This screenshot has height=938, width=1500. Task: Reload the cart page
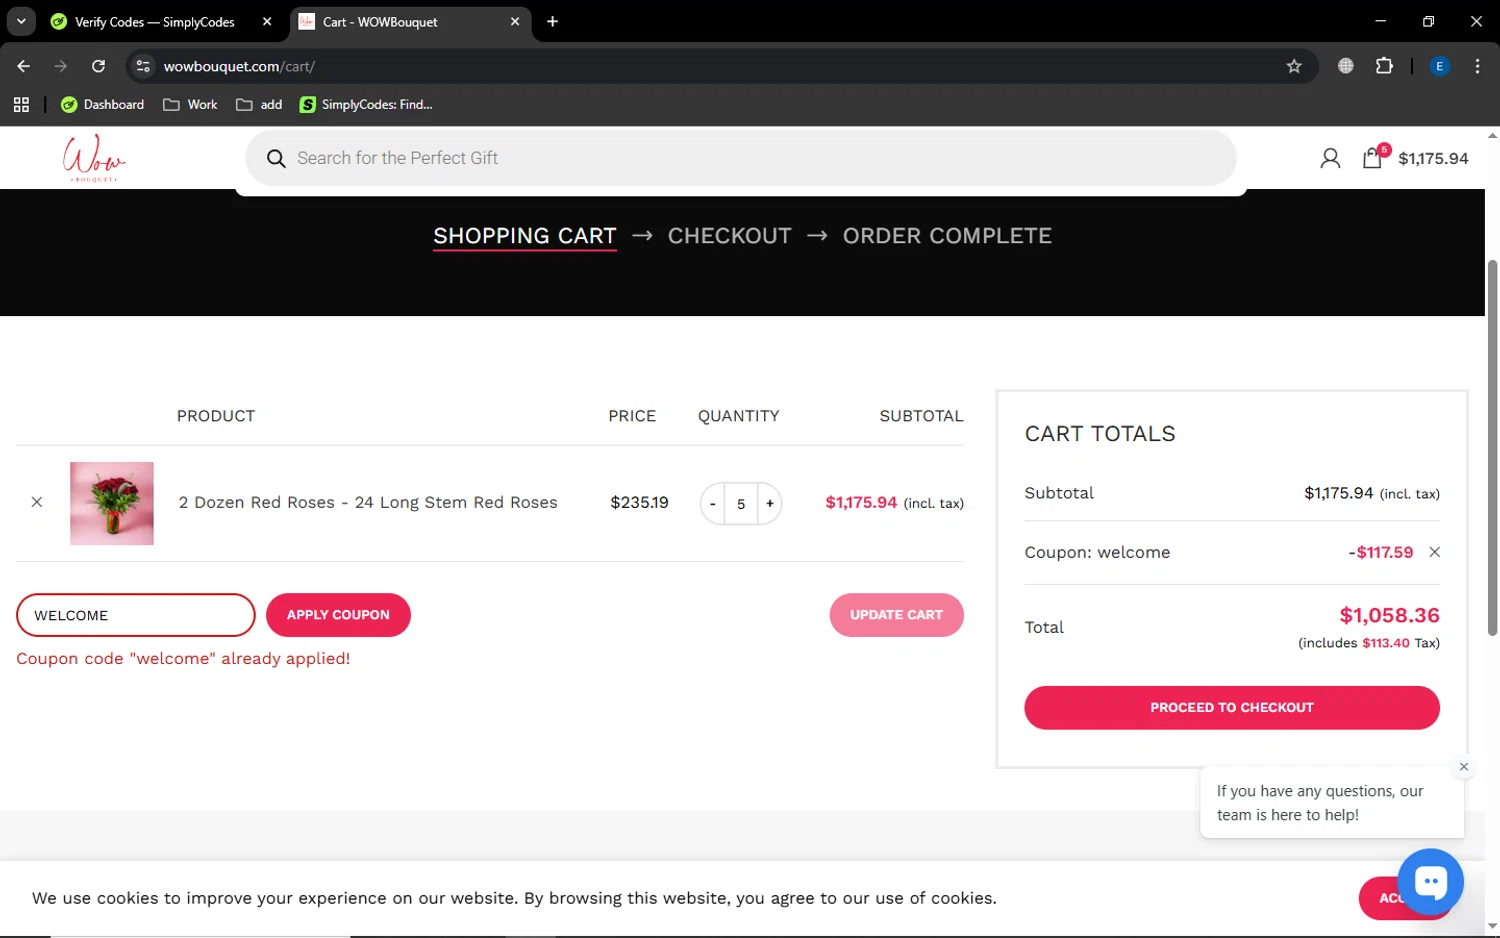[98, 66]
